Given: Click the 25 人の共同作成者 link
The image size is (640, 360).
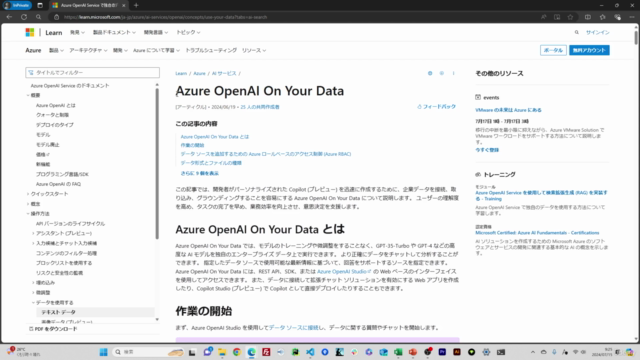Looking at the screenshot, I should (260, 107).
